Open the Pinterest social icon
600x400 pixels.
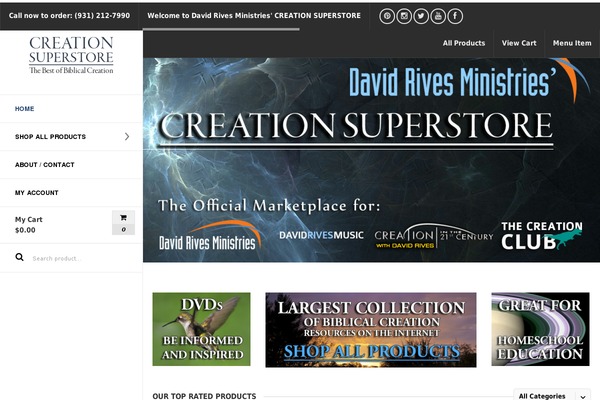tap(387, 16)
